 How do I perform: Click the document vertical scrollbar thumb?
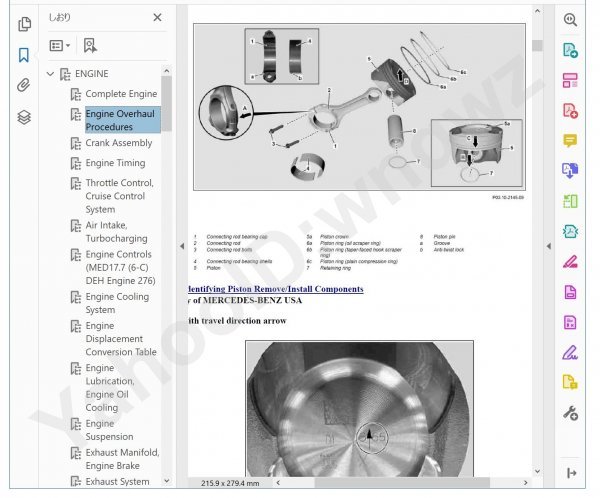tap(537, 46)
